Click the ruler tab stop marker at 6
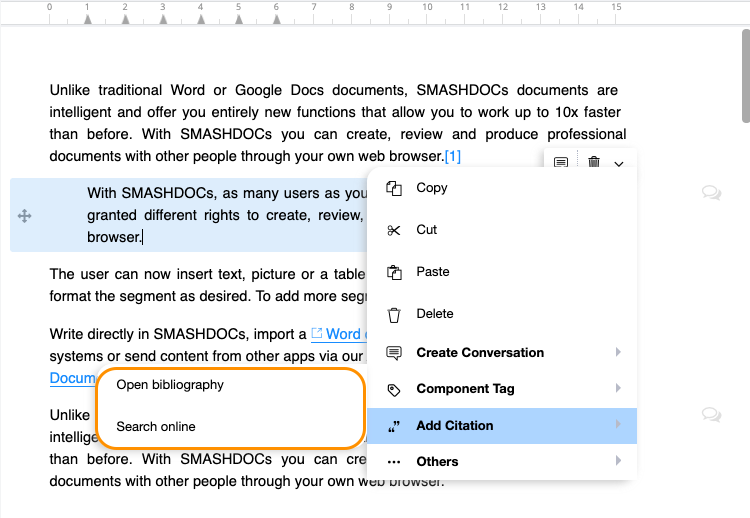Image resolution: width=750 pixels, height=518 pixels. point(276,20)
